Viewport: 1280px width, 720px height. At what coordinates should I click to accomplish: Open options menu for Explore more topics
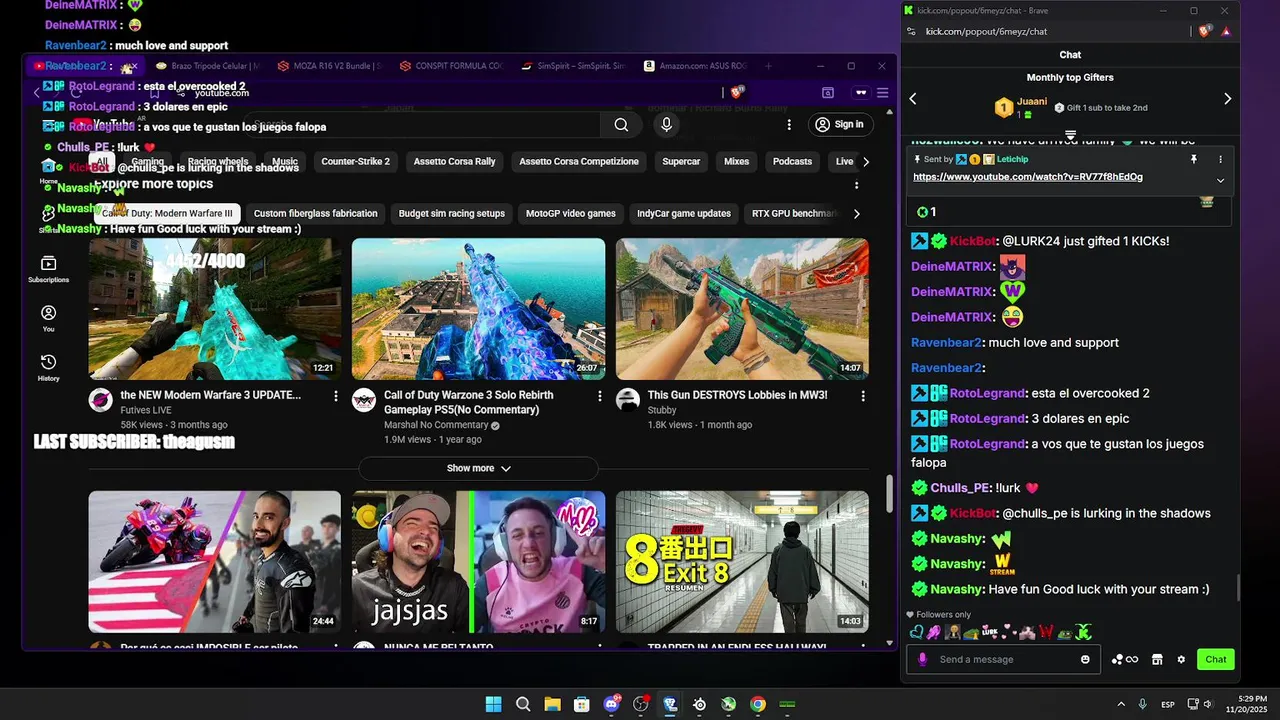pyautogui.click(x=856, y=185)
